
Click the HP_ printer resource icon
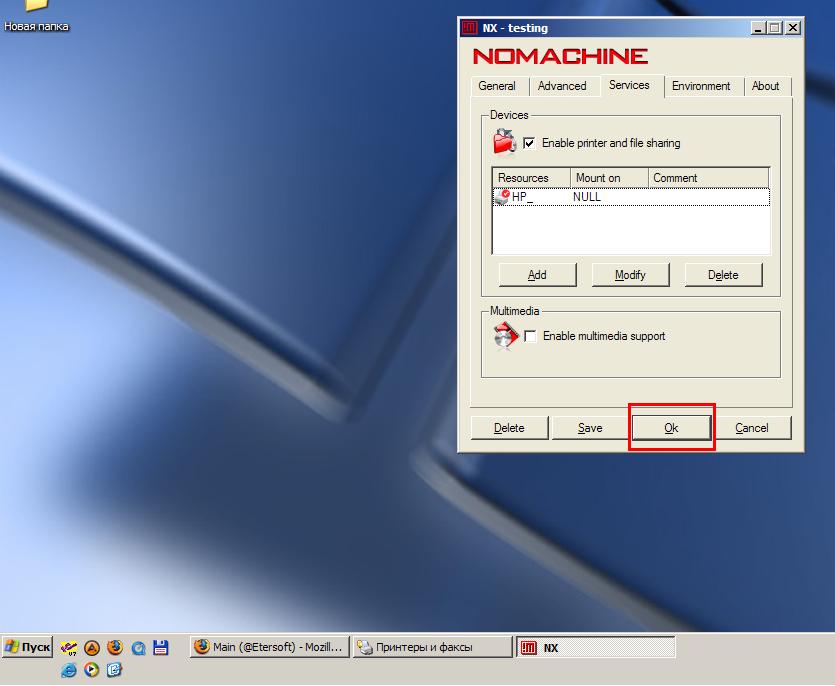pos(502,197)
